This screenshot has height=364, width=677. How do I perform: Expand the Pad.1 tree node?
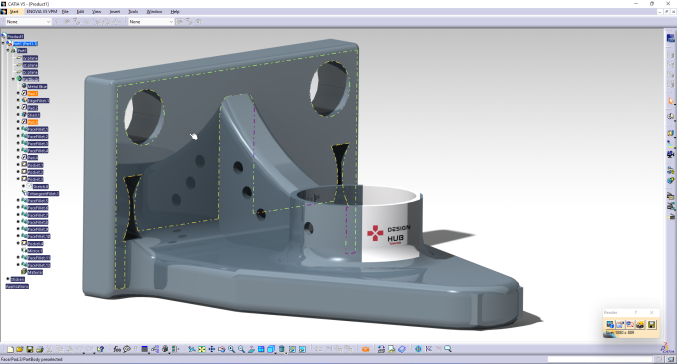(18, 93)
